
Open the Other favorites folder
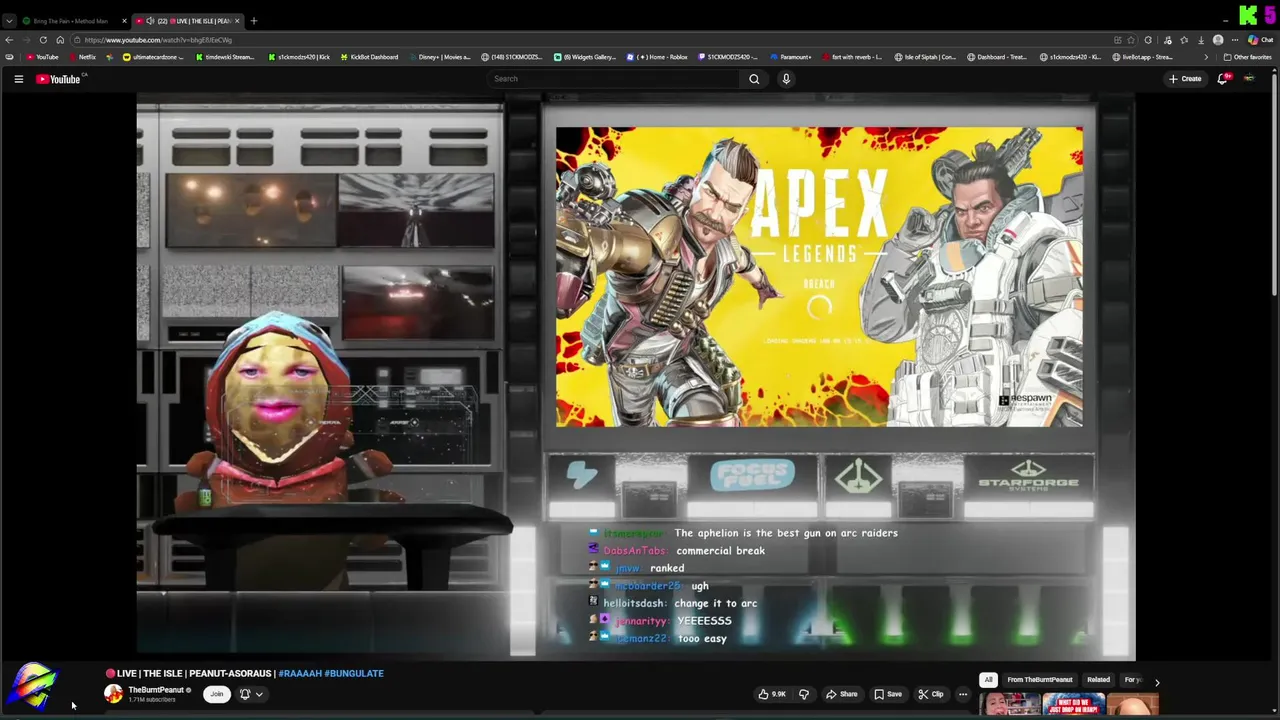click(1247, 57)
